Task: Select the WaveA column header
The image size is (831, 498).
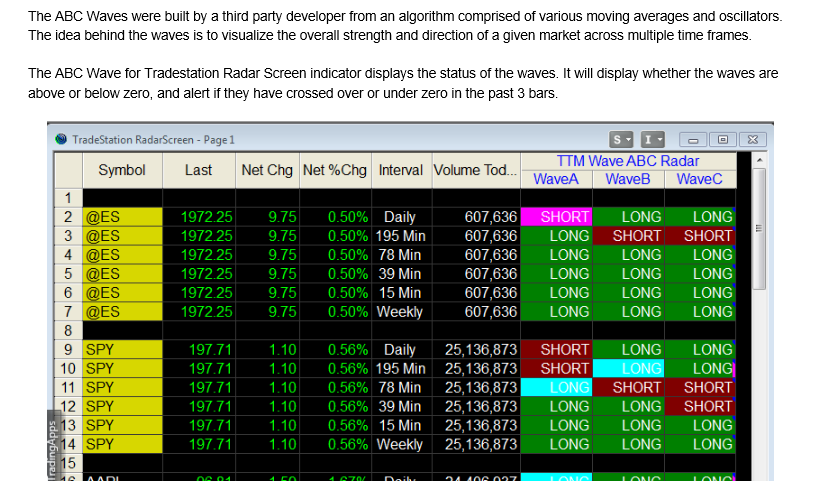Action: [556, 179]
